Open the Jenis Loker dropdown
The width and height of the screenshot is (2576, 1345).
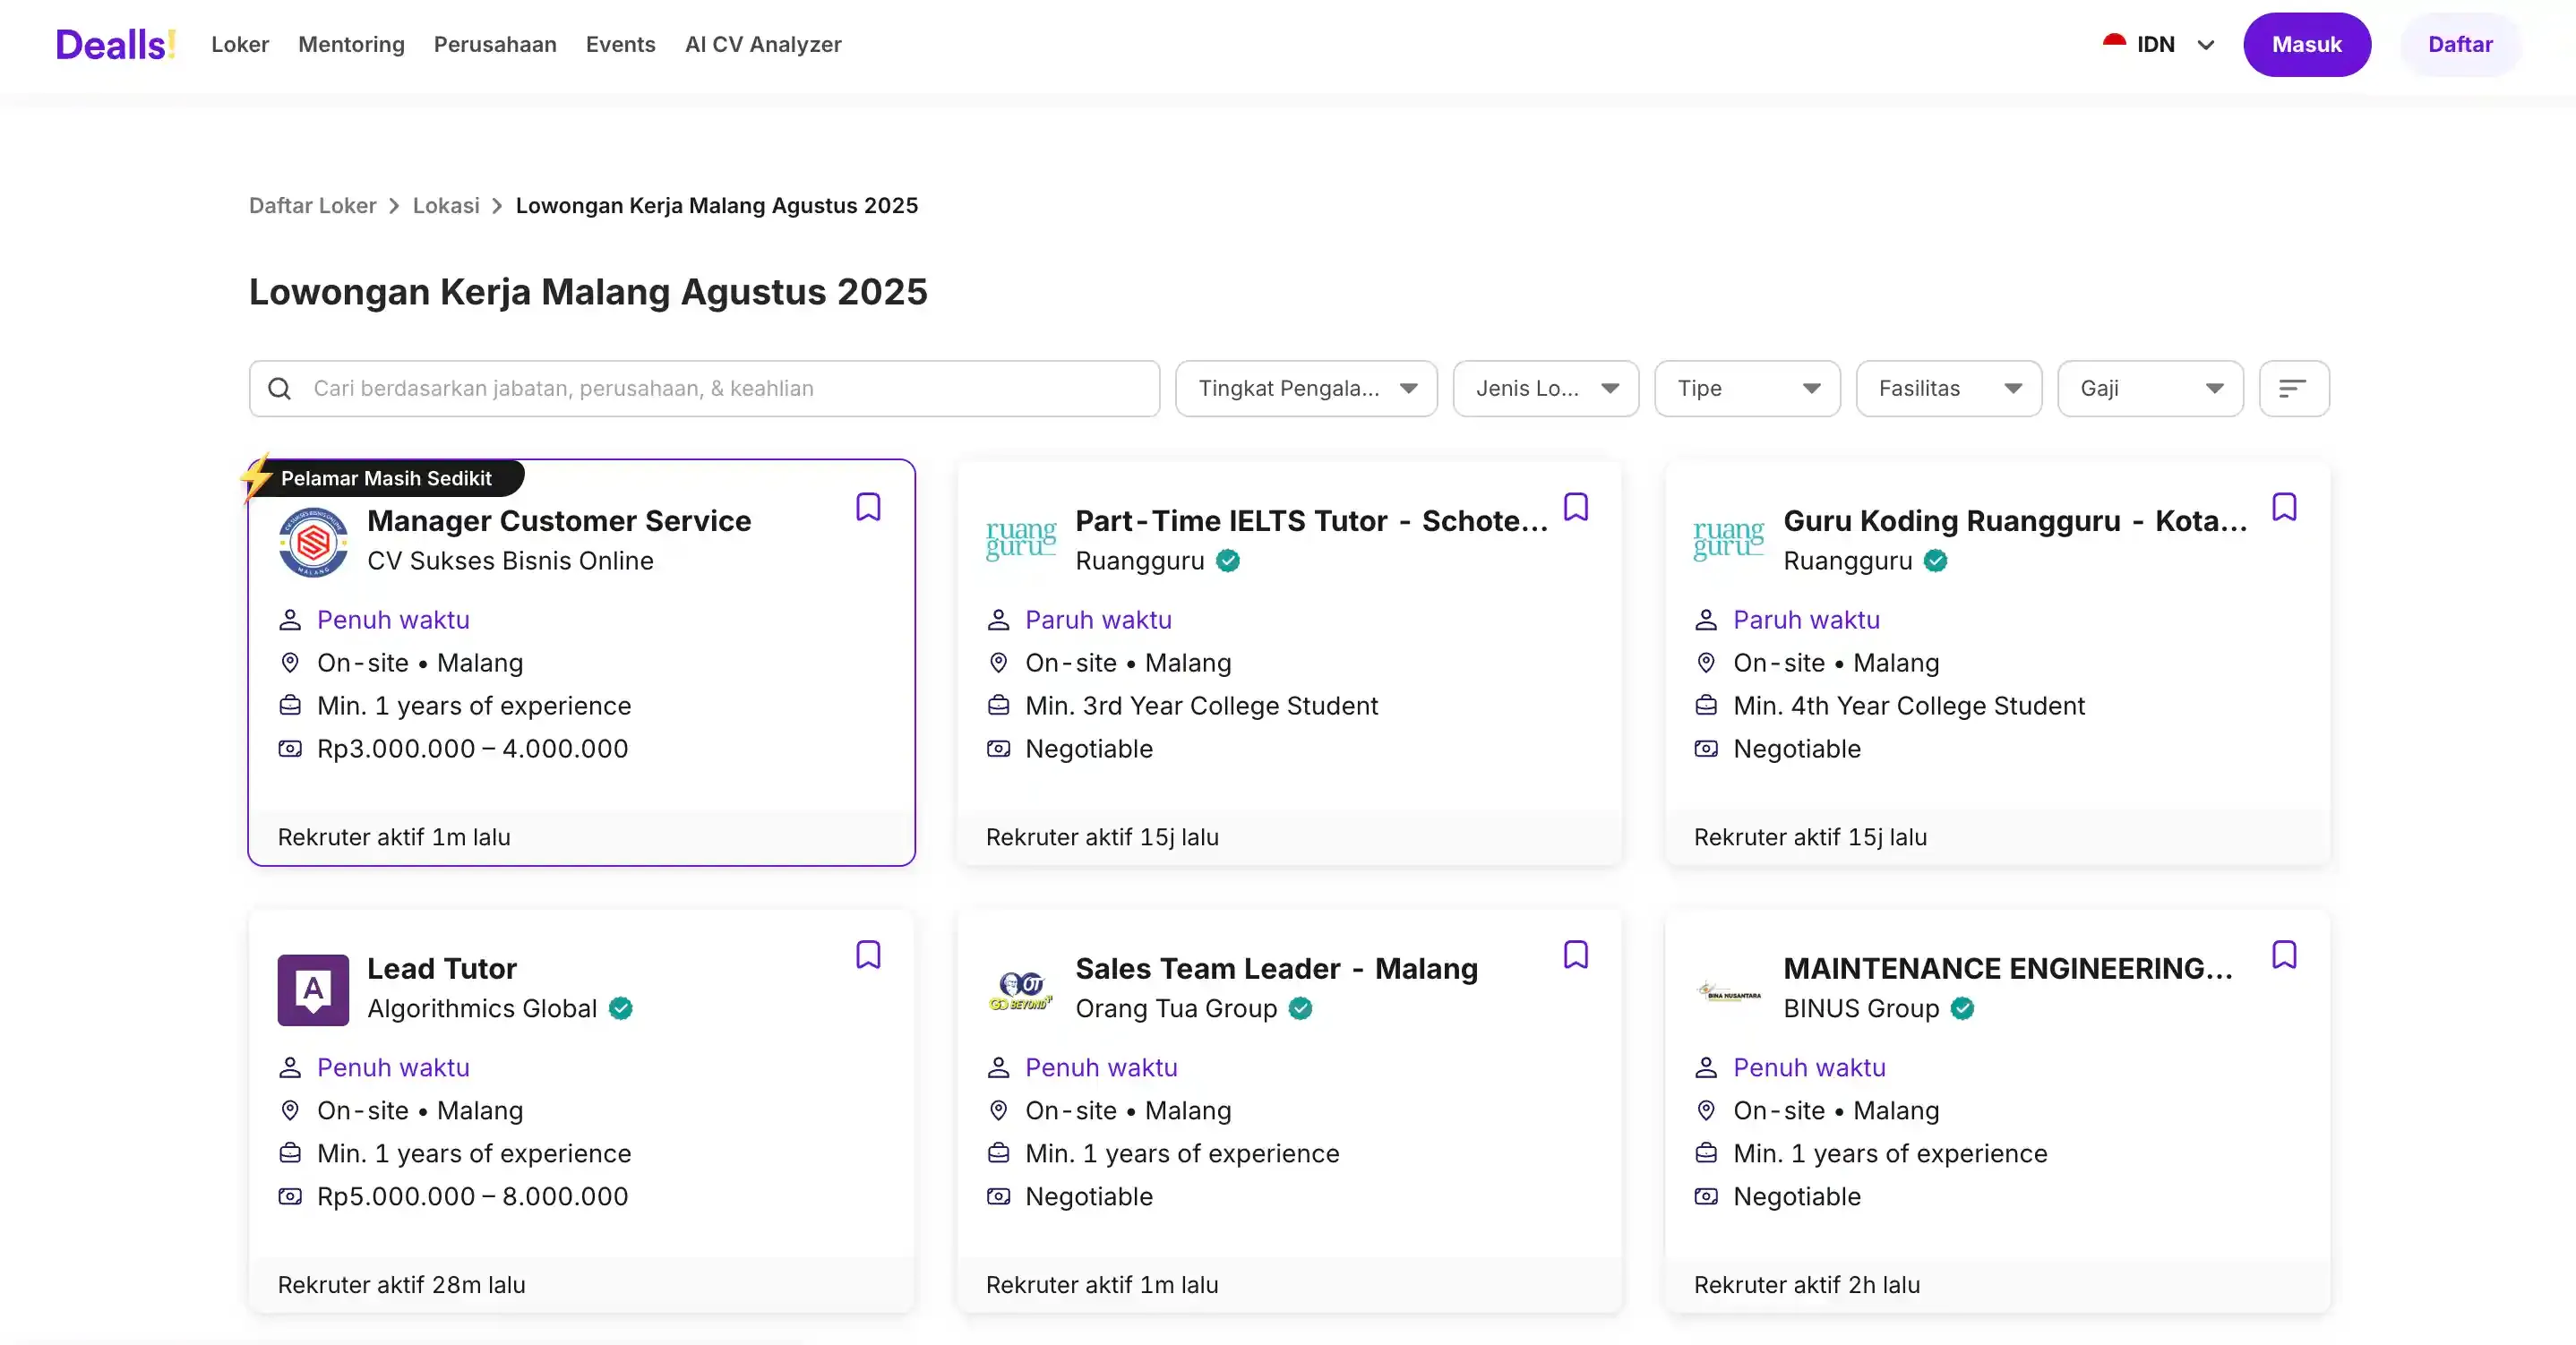point(1546,388)
